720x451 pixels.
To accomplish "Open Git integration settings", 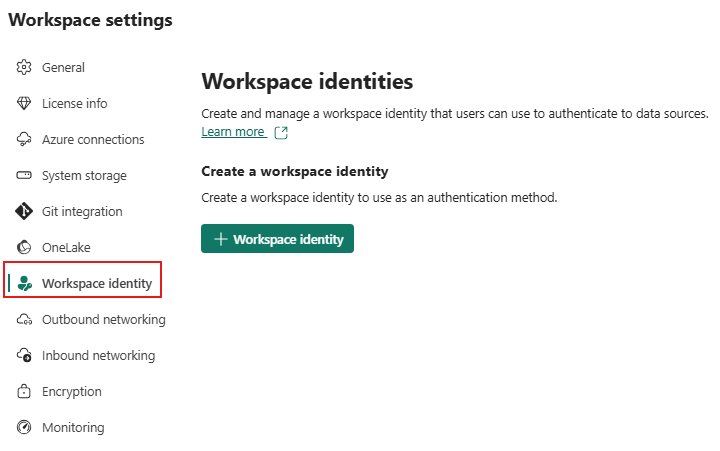I will point(82,211).
